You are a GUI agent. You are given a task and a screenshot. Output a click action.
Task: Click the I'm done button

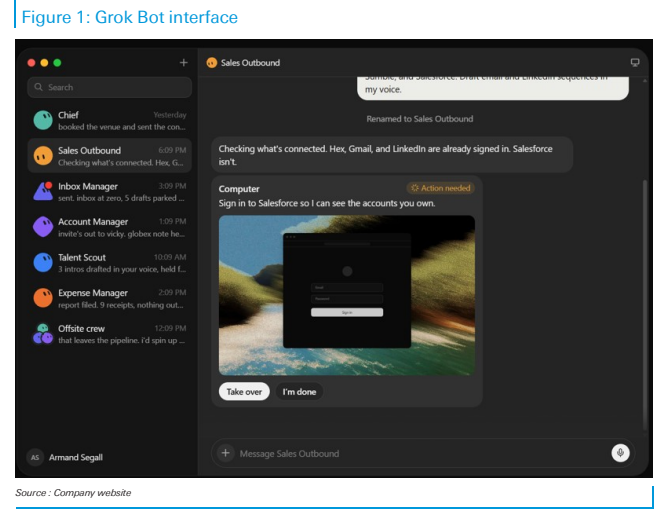coord(299,391)
